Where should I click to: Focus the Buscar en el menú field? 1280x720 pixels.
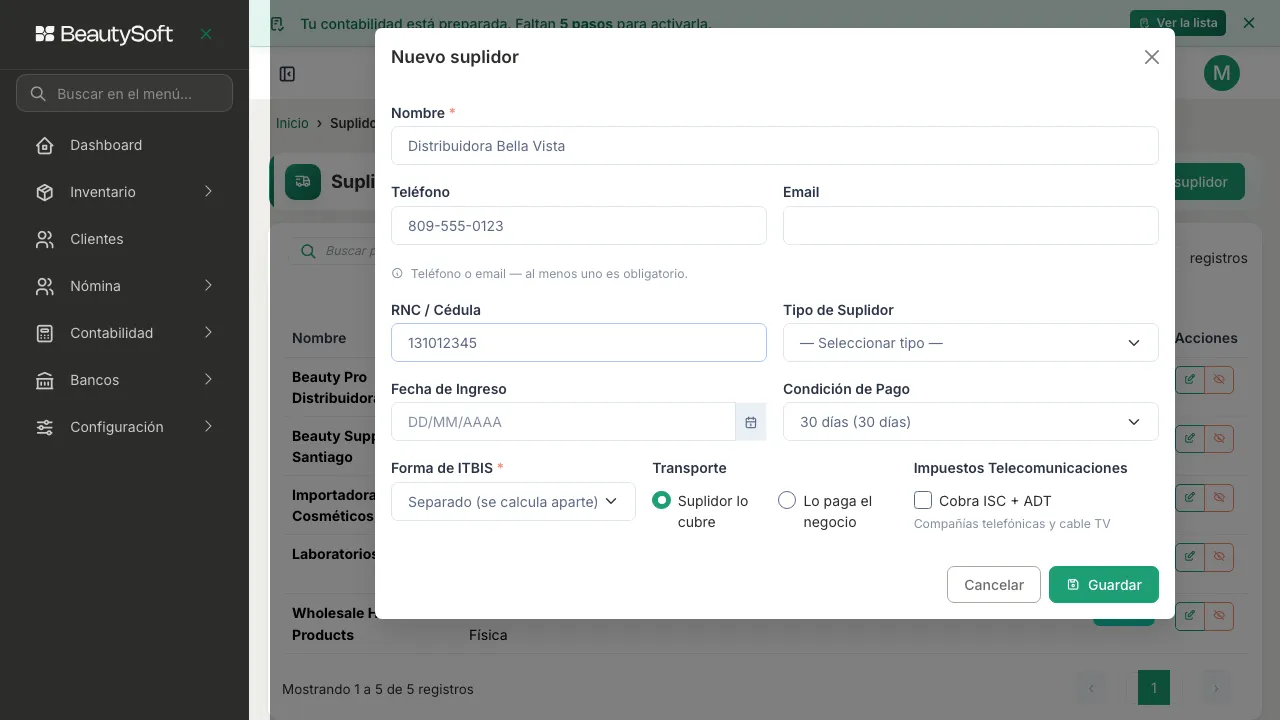click(x=125, y=93)
